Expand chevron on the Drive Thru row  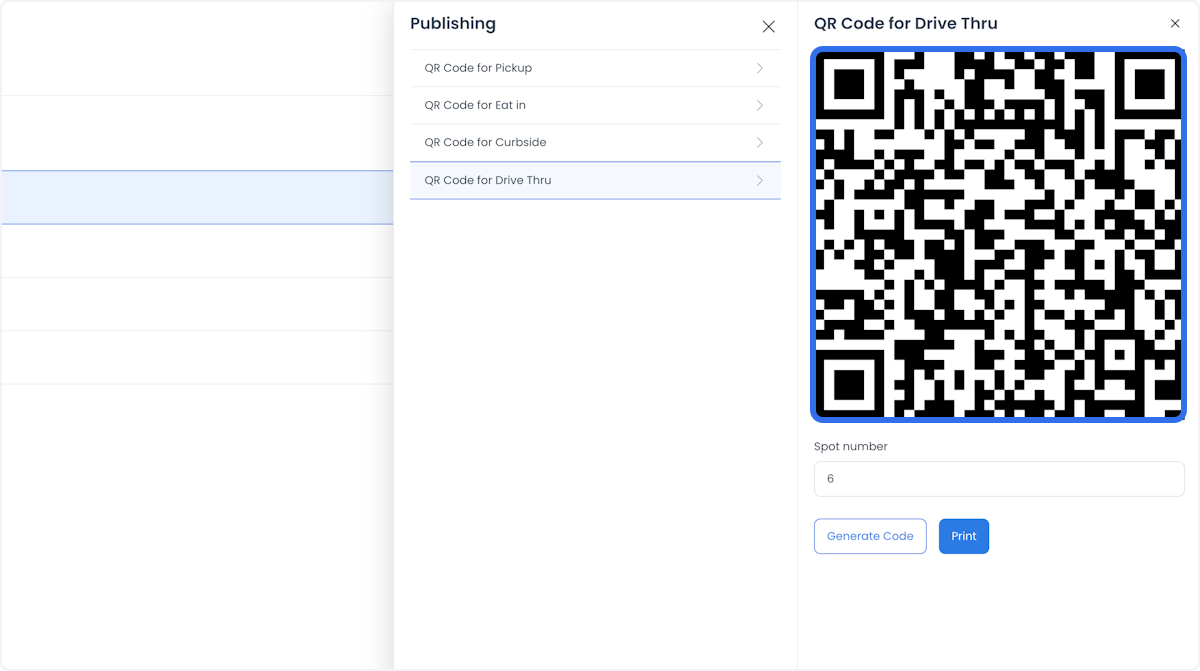click(760, 181)
